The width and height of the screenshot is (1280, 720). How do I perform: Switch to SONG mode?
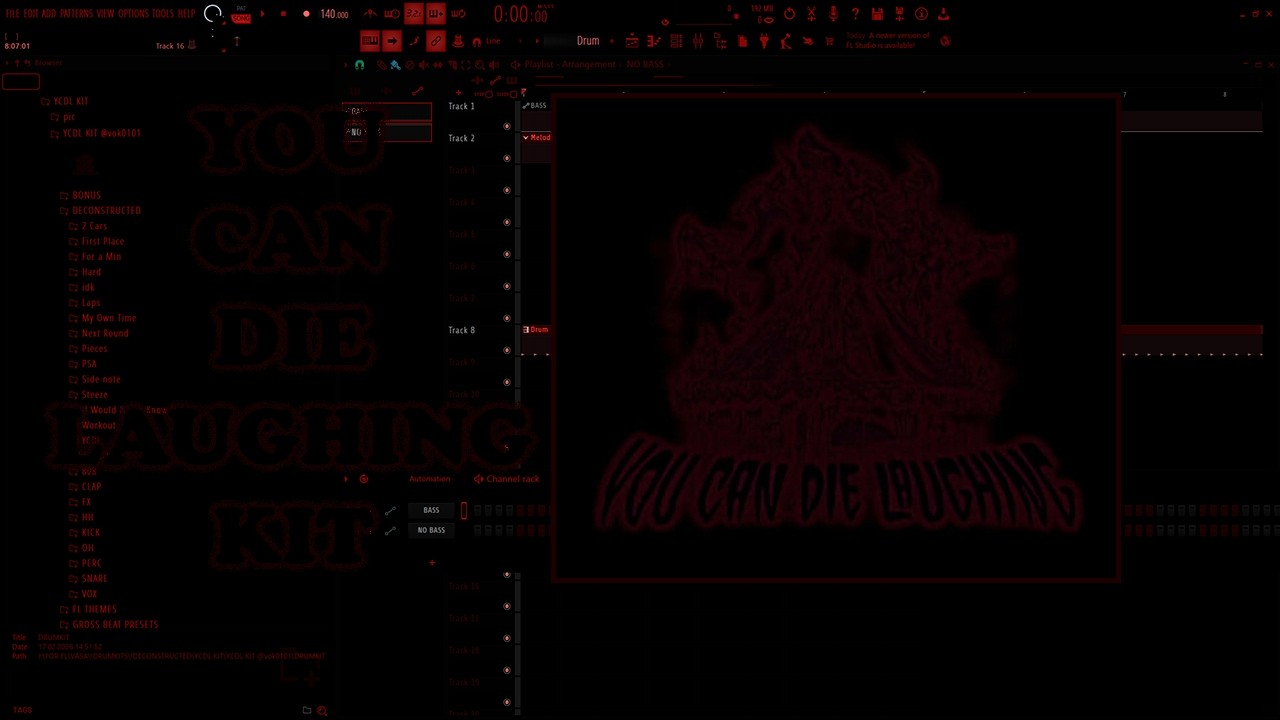241,18
